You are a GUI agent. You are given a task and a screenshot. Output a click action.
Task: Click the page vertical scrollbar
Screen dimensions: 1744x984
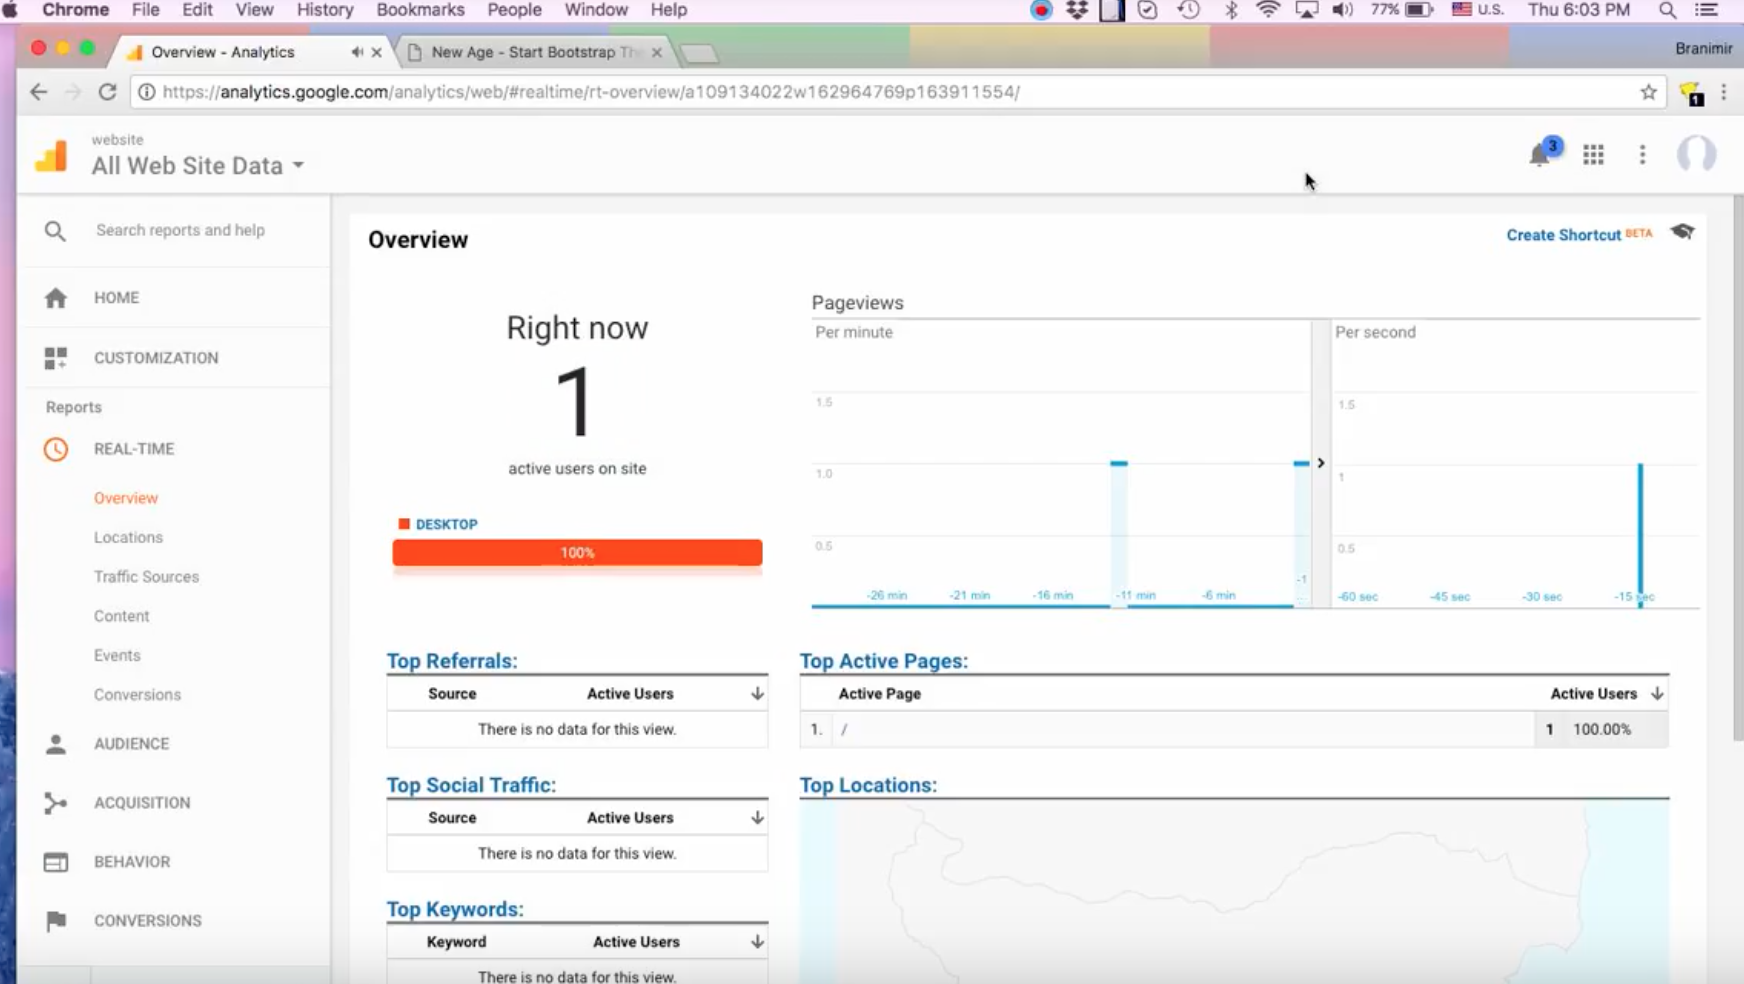tap(1737, 467)
